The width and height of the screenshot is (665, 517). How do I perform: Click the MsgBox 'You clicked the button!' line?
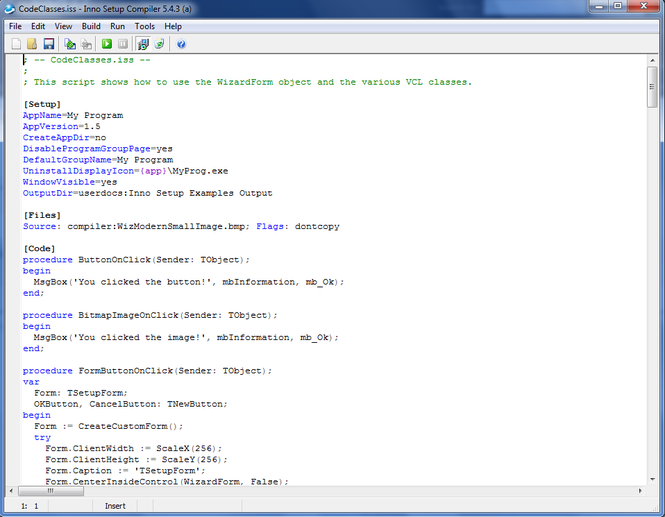tap(189, 282)
